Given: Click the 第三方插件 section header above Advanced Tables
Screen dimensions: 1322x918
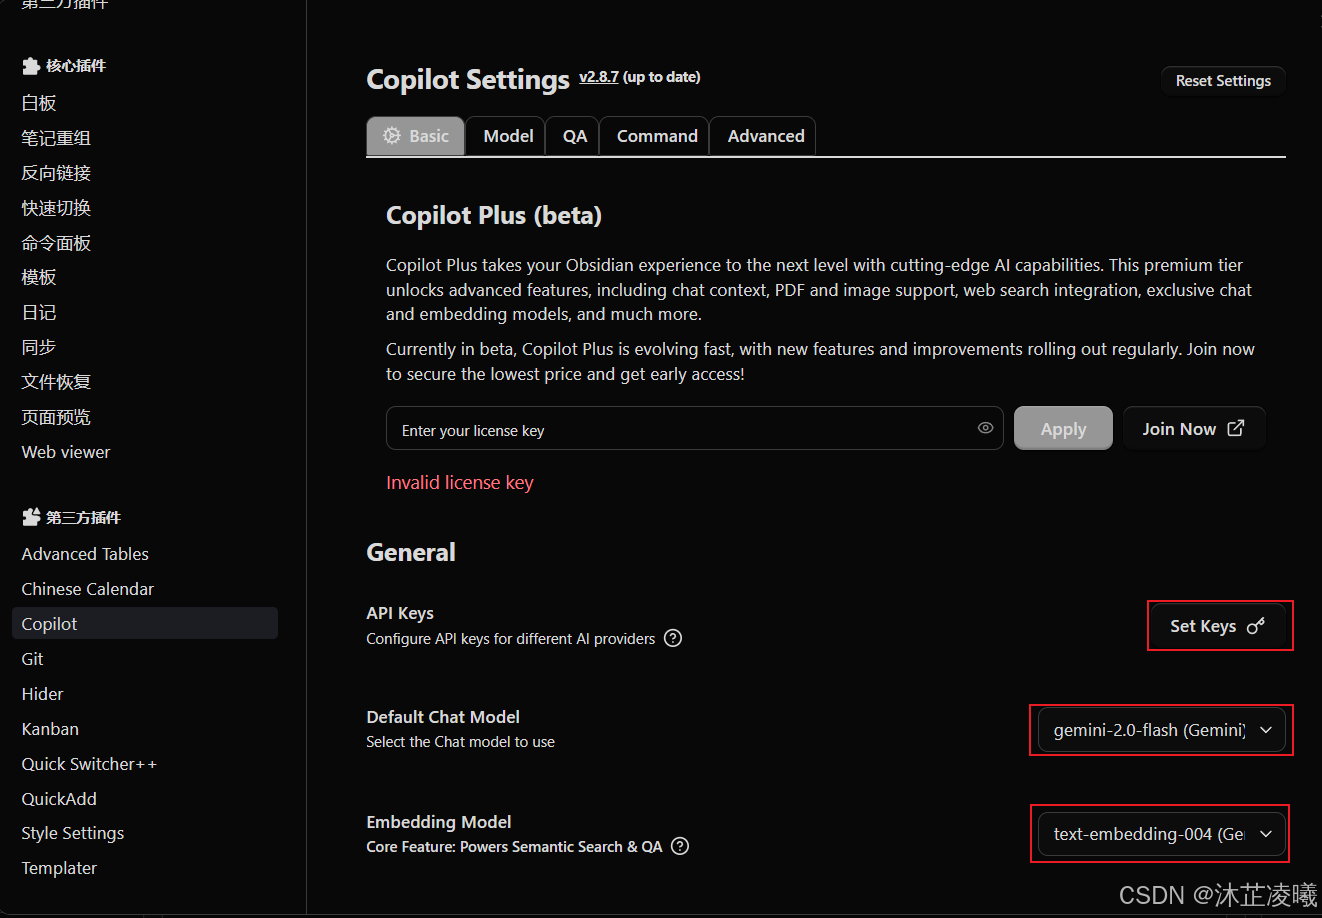Looking at the screenshot, I should pos(71,517).
